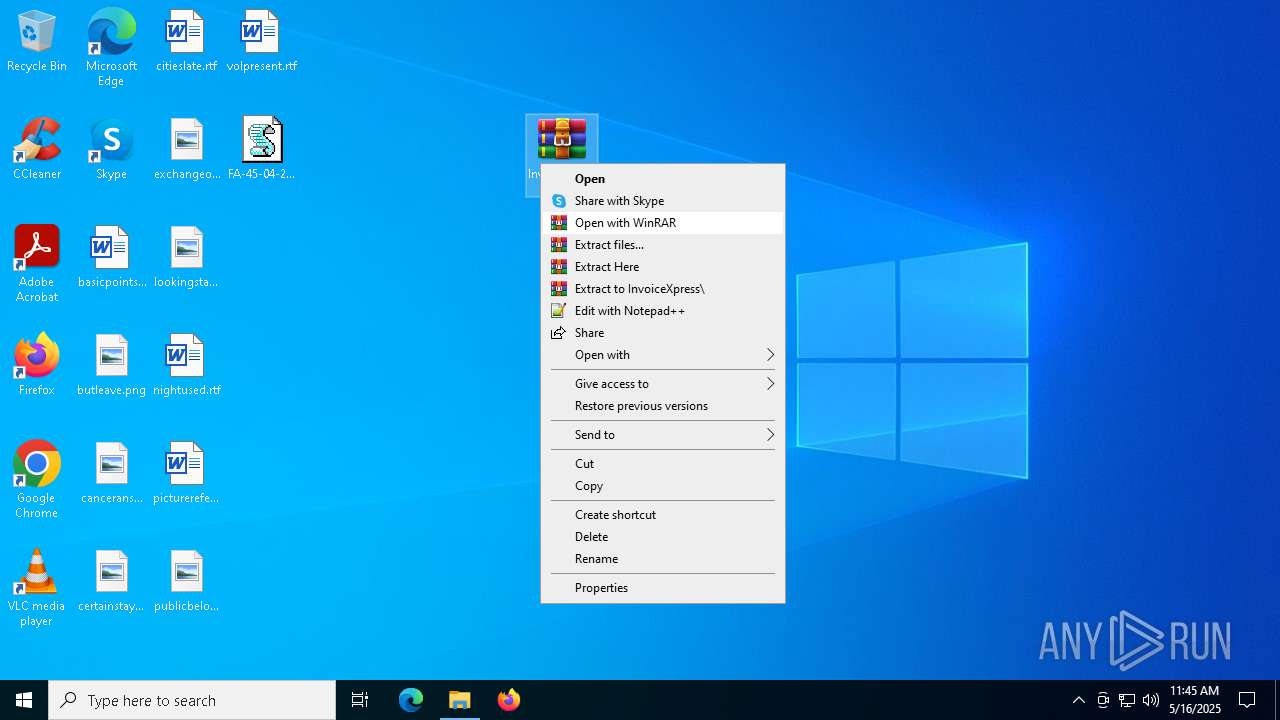The width and height of the screenshot is (1280, 720).
Task: Select the cancerans... image file icon
Action: point(112,474)
